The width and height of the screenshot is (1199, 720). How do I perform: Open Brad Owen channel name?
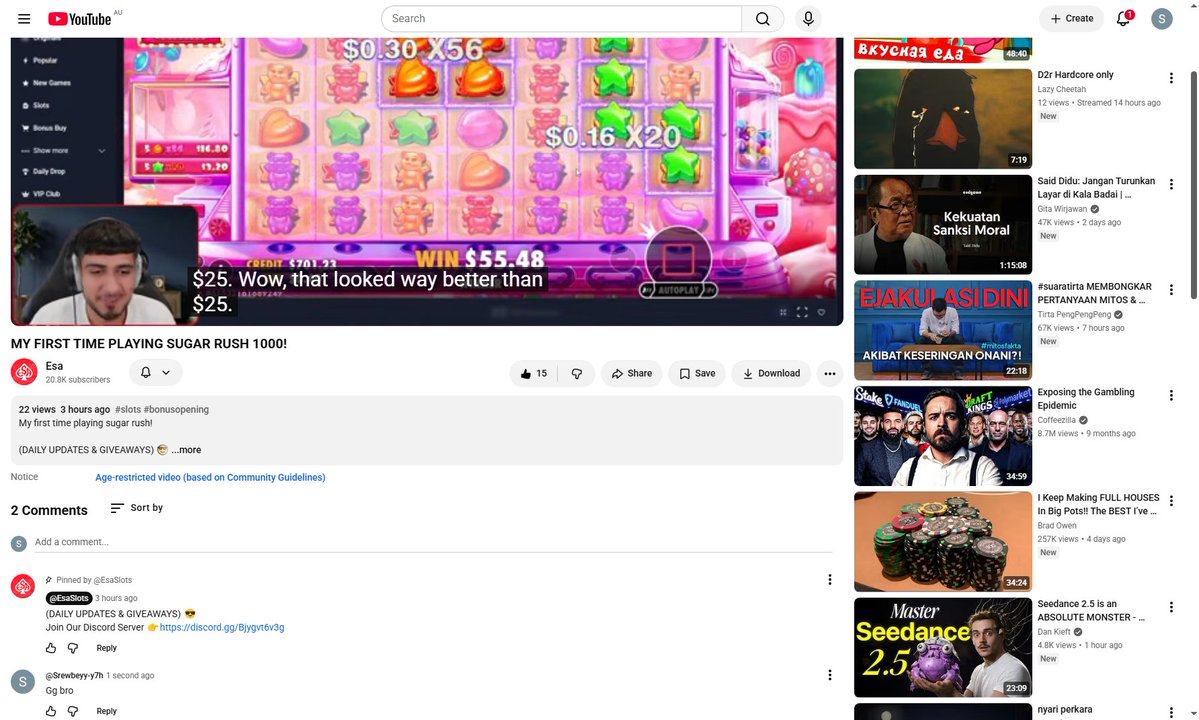click(x=1057, y=526)
